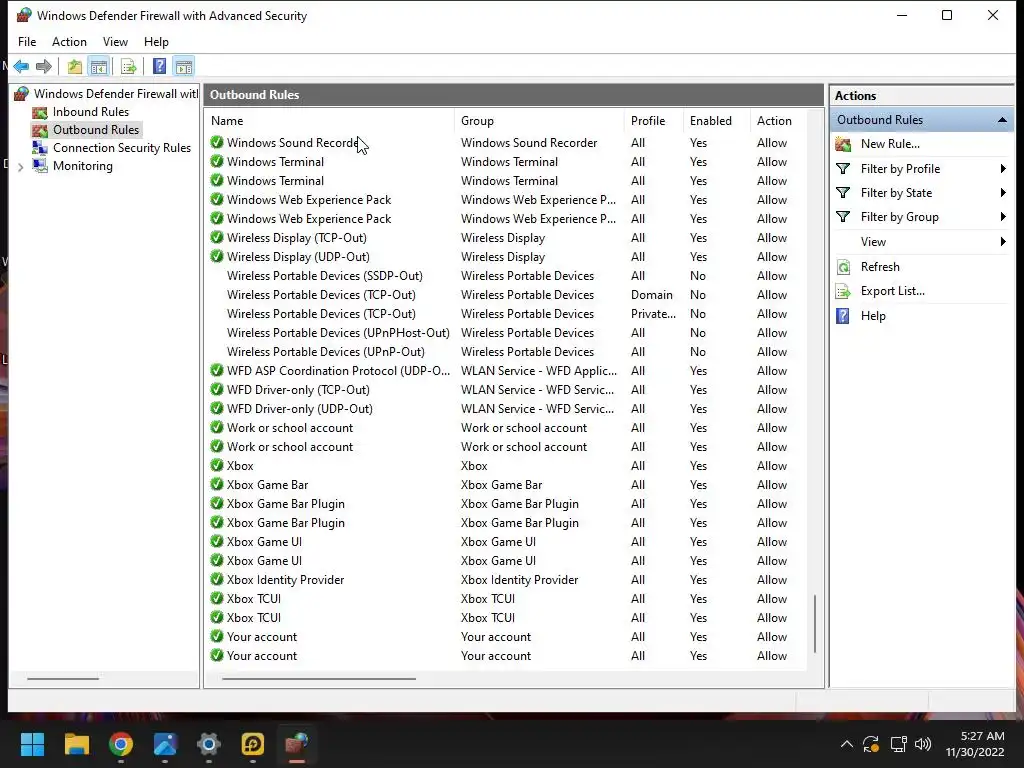Sort by the Action column header
The height and width of the screenshot is (768, 1024).
click(x=778, y=121)
